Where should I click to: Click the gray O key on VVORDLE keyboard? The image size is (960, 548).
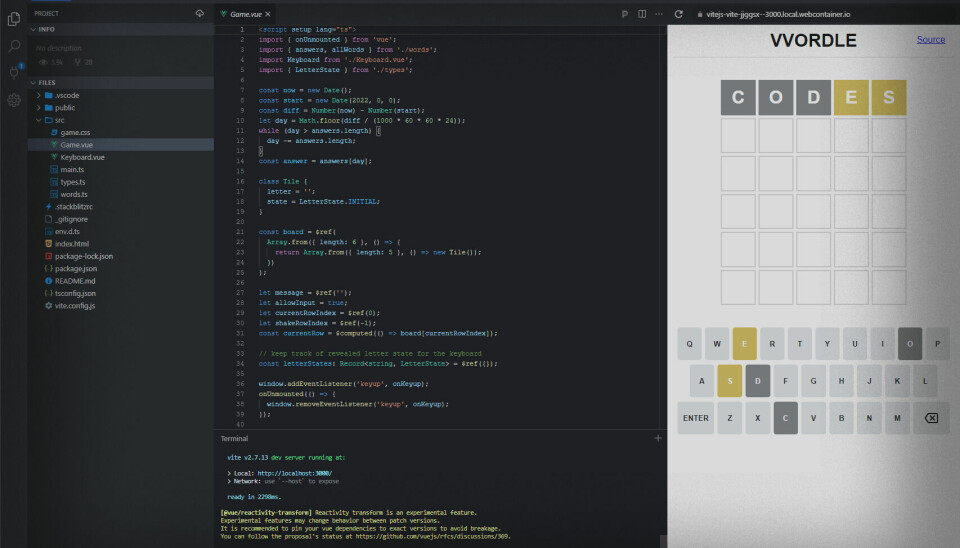(x=910, y=344)
